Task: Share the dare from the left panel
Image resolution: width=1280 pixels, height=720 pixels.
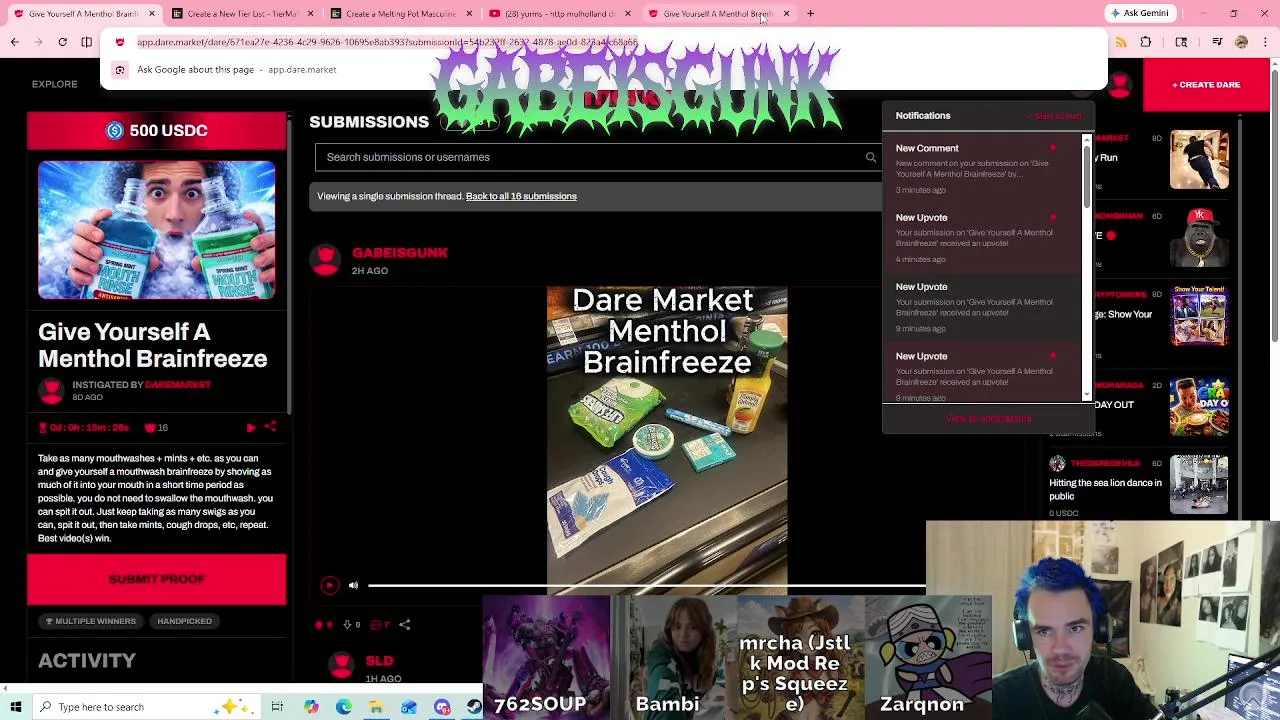Action: pos(270,427)
